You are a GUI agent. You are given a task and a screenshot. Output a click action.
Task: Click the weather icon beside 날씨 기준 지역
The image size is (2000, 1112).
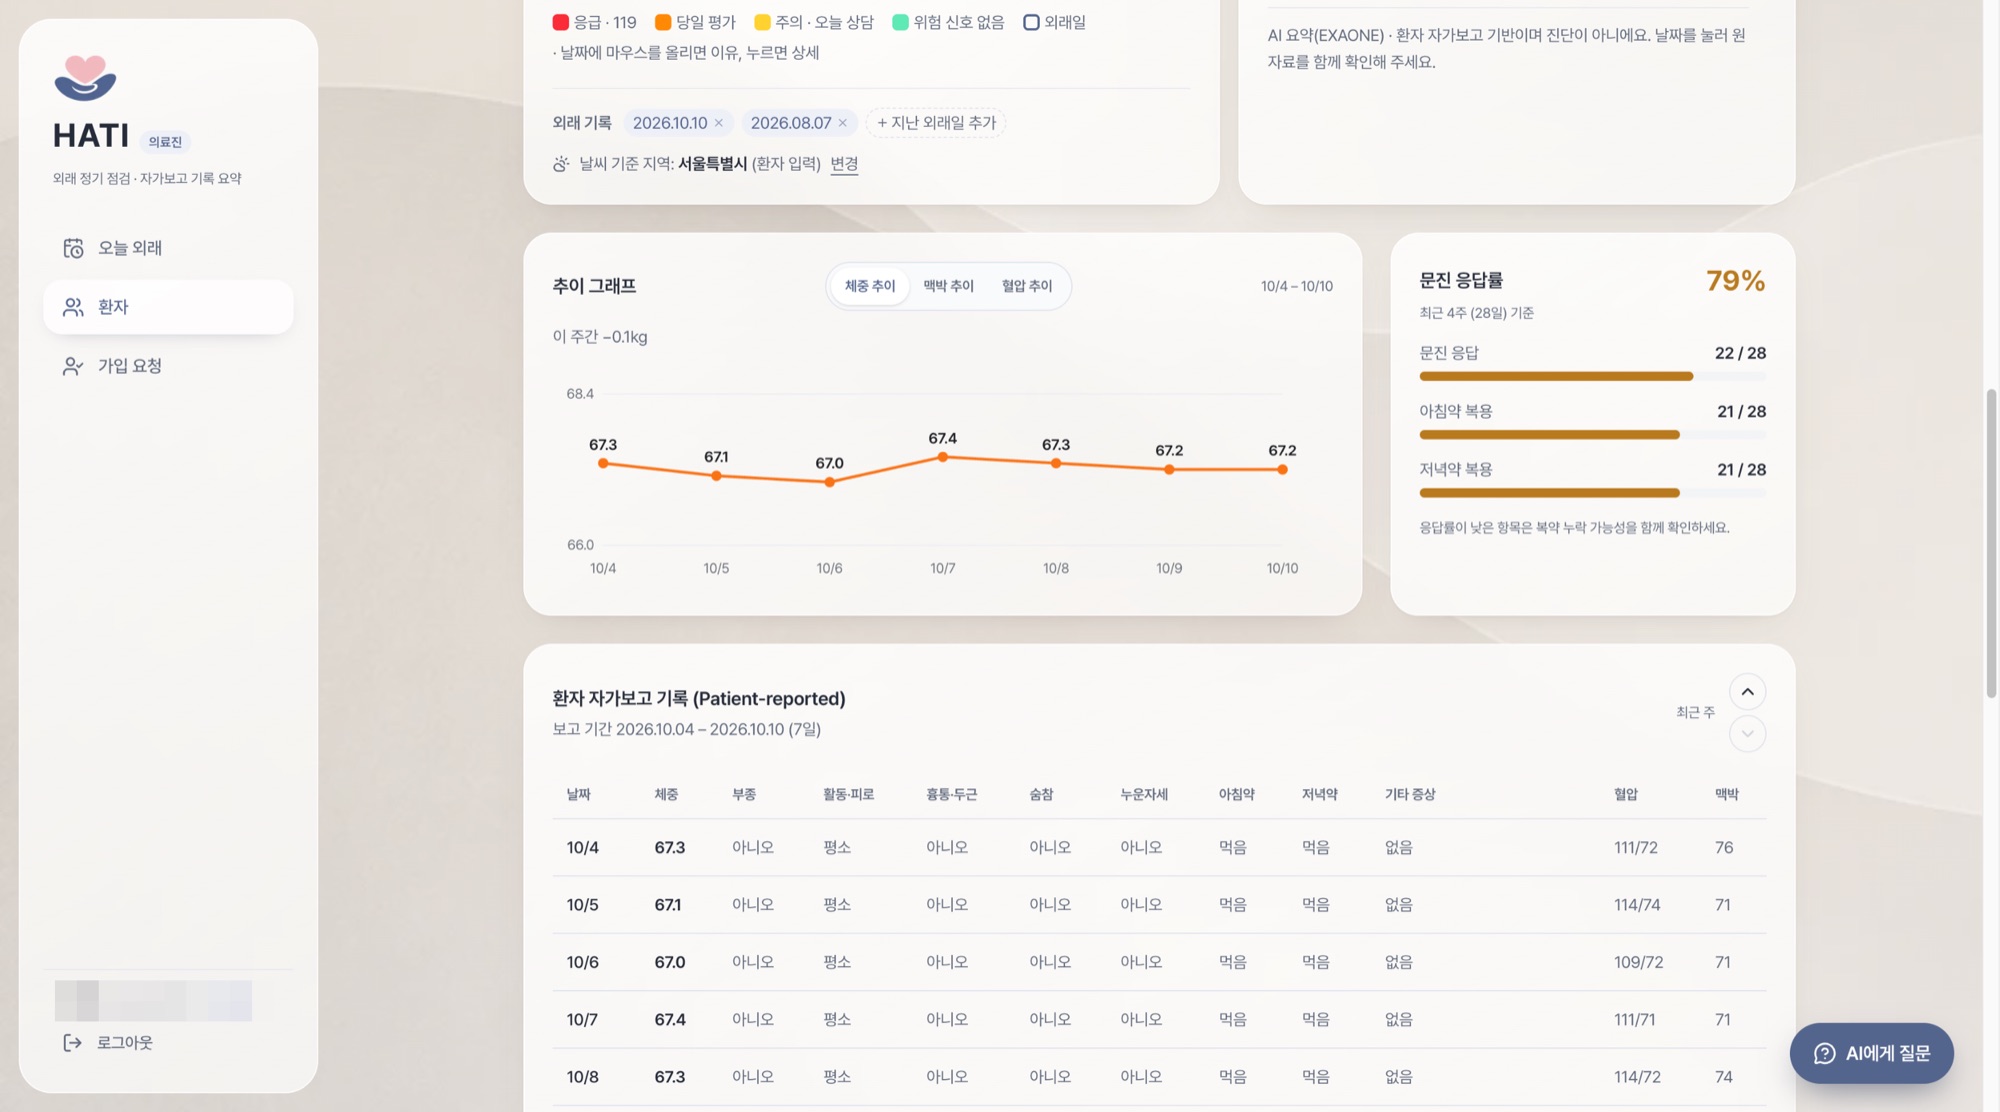pos(561,164)
